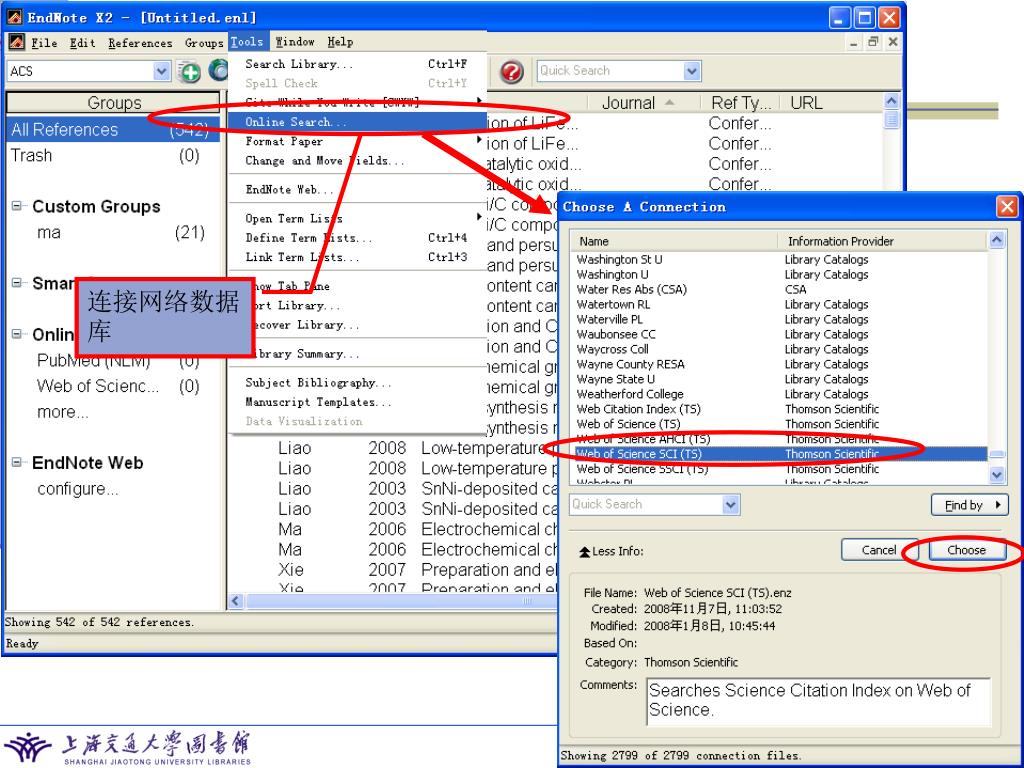Choose Format Paper menu entry
The image size is (1024, 768).
(x=357, y=141)
